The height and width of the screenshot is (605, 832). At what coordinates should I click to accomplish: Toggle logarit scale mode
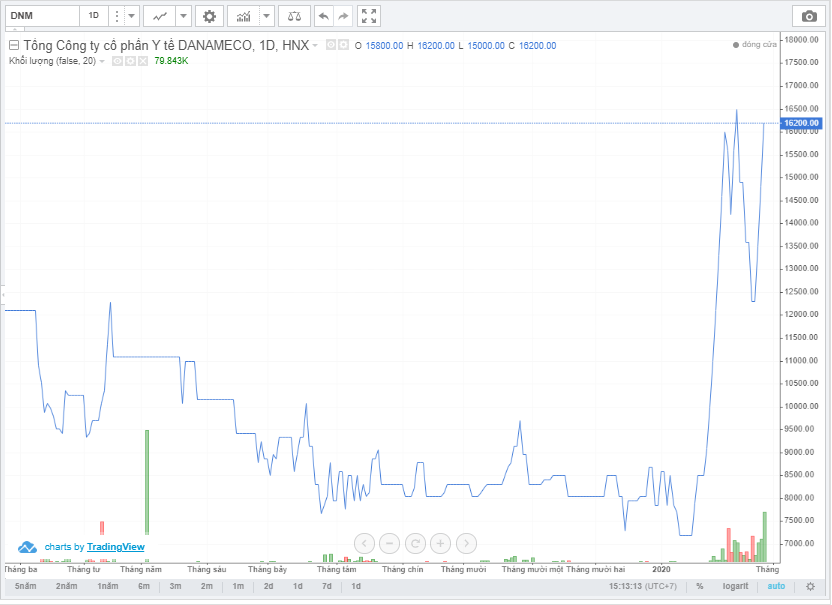click(x=735, y=586)
